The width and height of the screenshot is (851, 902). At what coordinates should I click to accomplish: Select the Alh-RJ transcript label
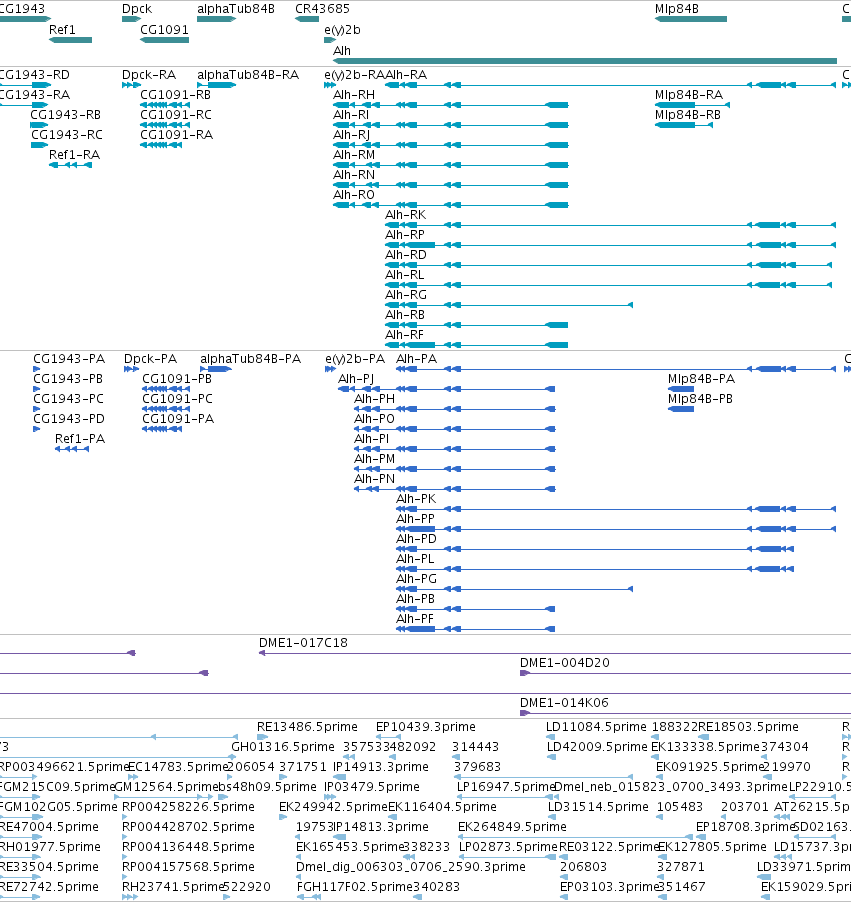click(352, 135)
